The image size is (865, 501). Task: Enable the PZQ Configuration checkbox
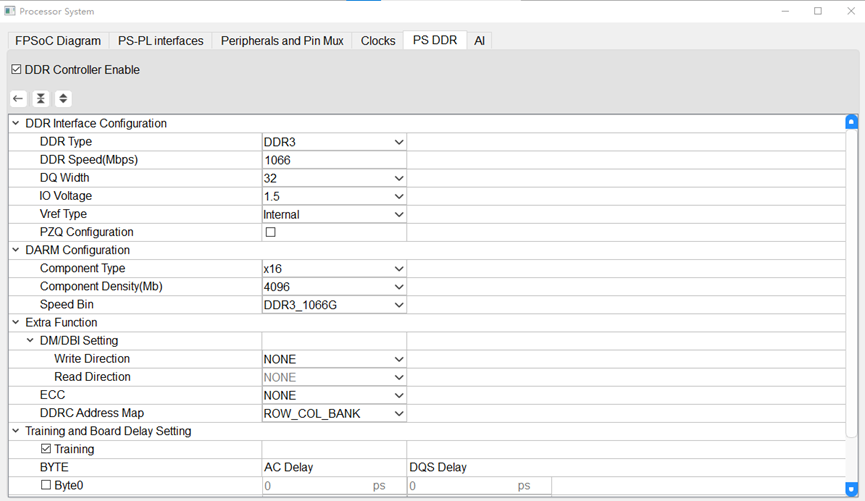click(270, 232)
